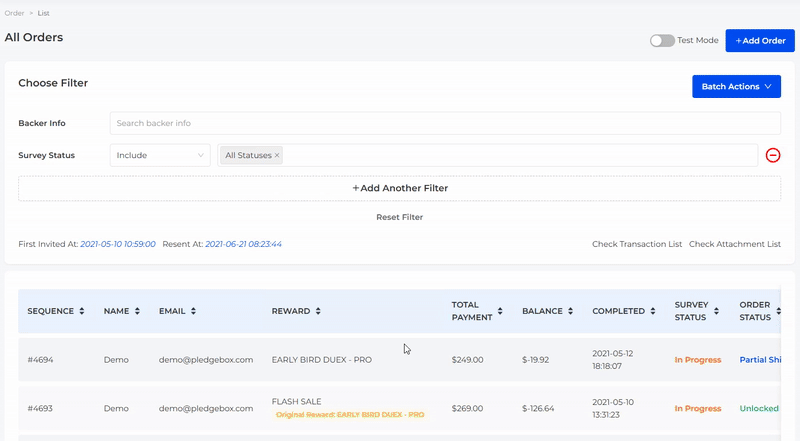Sort table by Name column
Screen dimensions: 800x441
pyautogui.click(x=137, y=311)
